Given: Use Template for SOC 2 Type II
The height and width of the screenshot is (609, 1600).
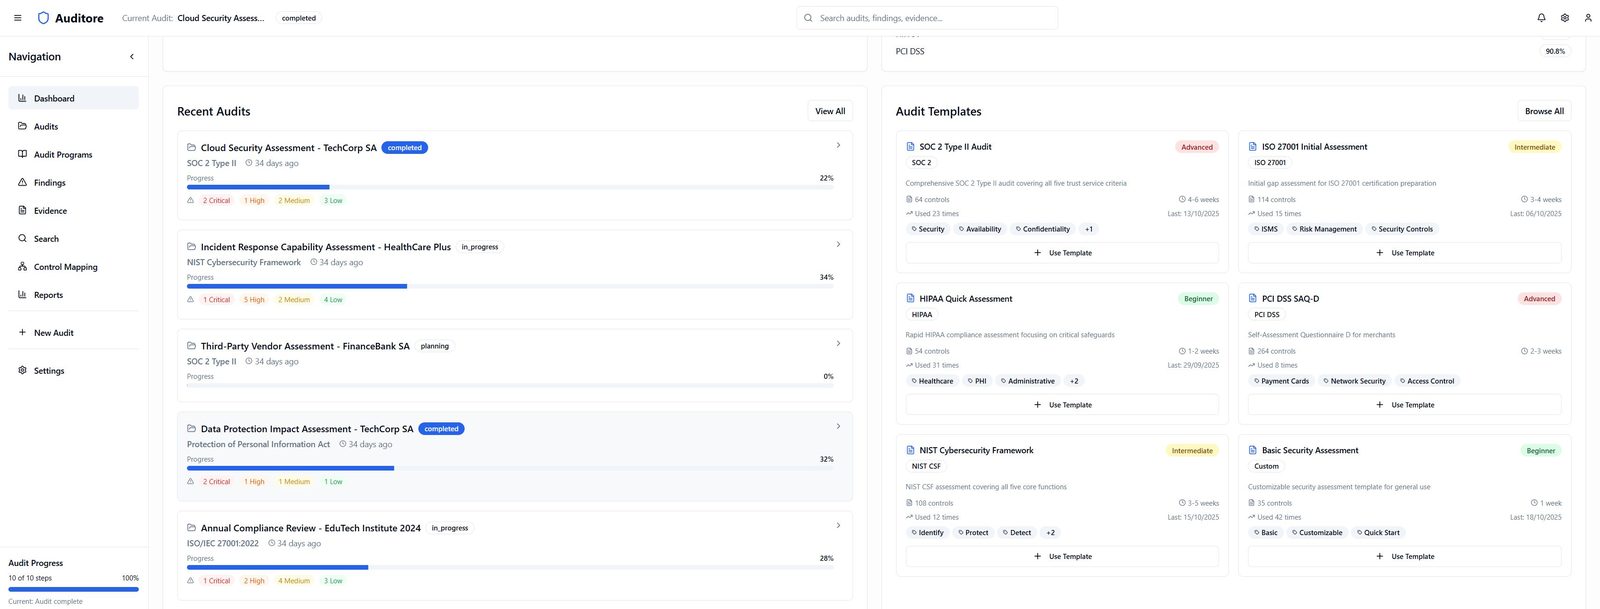Looking at the screenshot, I should [1062, 253].
